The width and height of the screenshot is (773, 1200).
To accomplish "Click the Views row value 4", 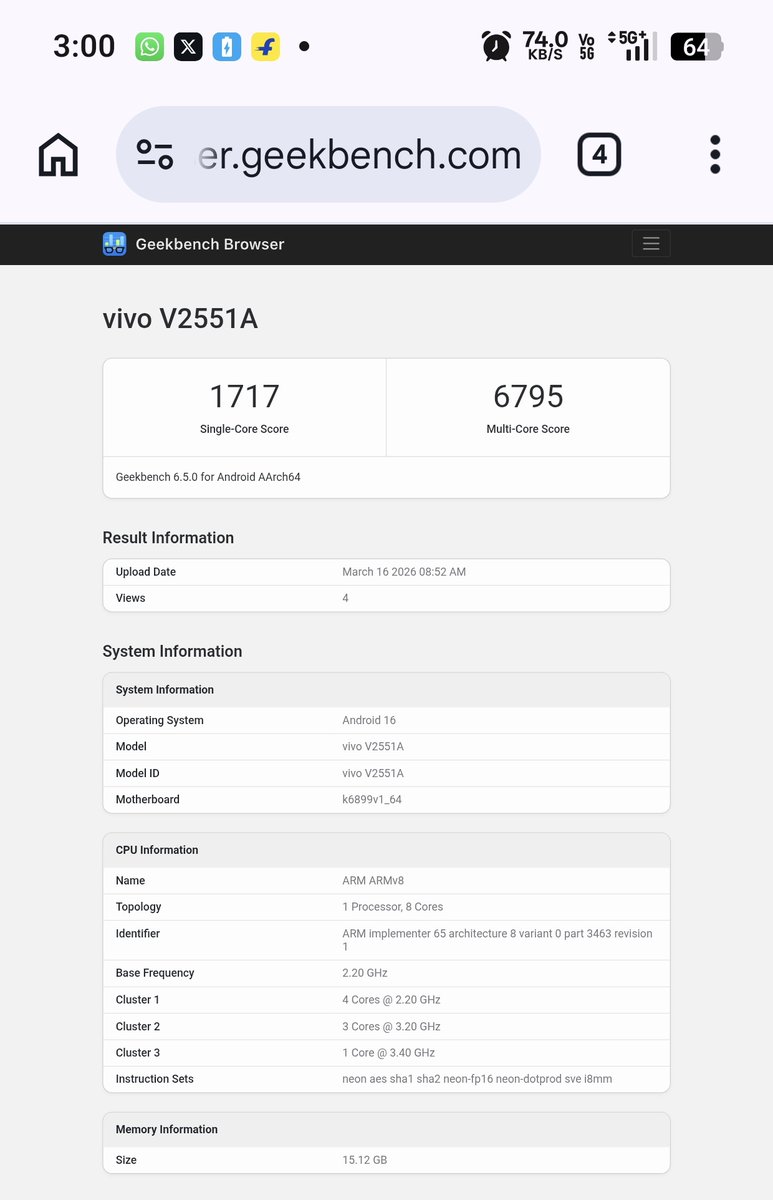I will [346, 598].
